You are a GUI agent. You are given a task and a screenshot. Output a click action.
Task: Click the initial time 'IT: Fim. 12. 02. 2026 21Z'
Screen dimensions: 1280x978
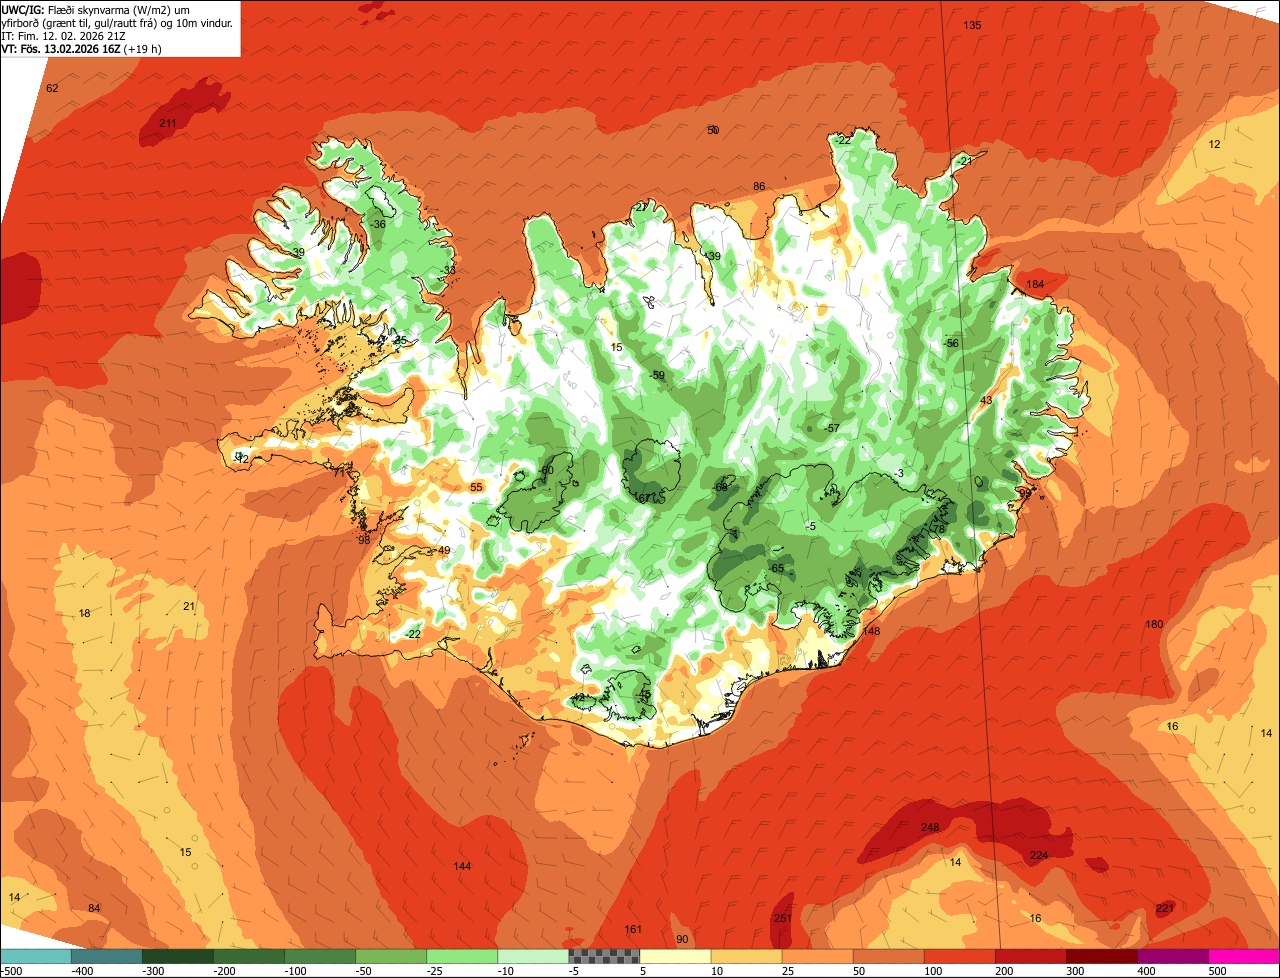click(64, 35)
